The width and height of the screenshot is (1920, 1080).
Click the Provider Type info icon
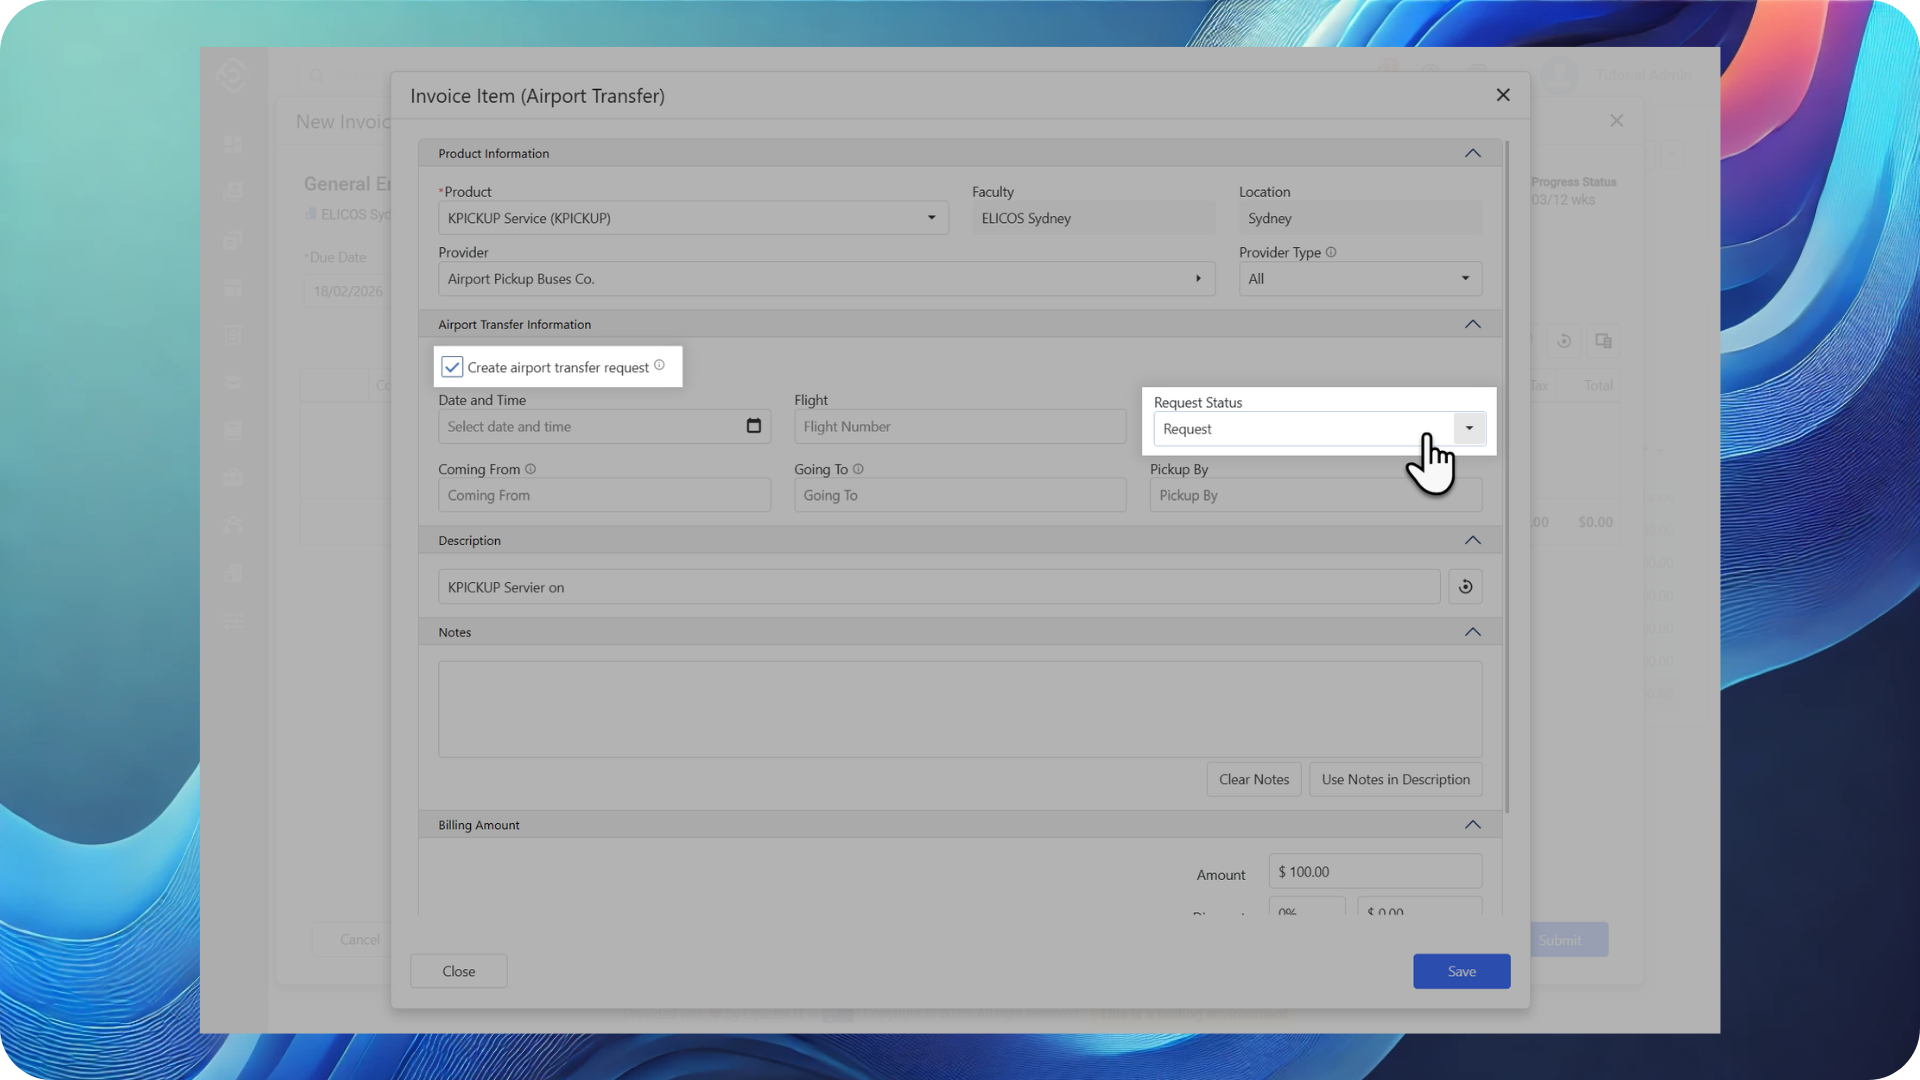tap(1331, 252)
